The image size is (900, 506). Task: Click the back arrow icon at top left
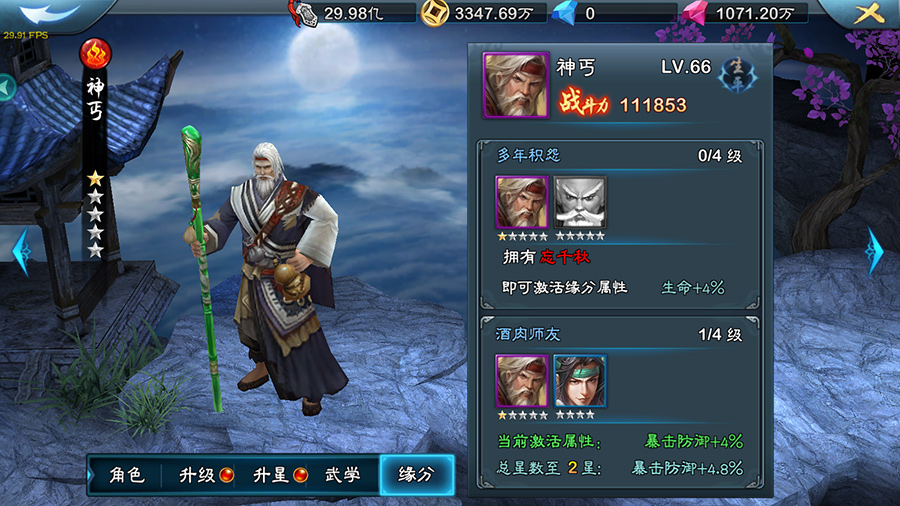[x=49, y=13]
